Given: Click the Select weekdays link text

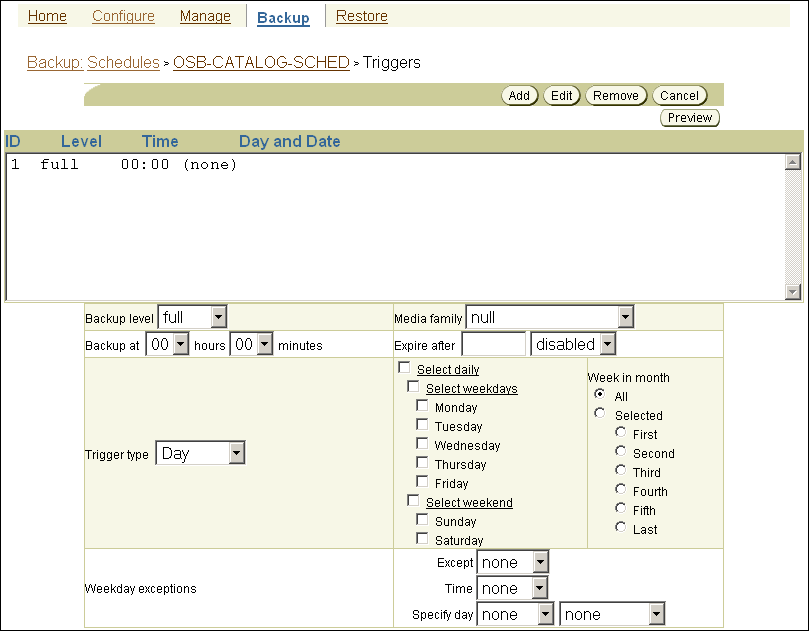Looking at the screenshot, I should [472, 389].
